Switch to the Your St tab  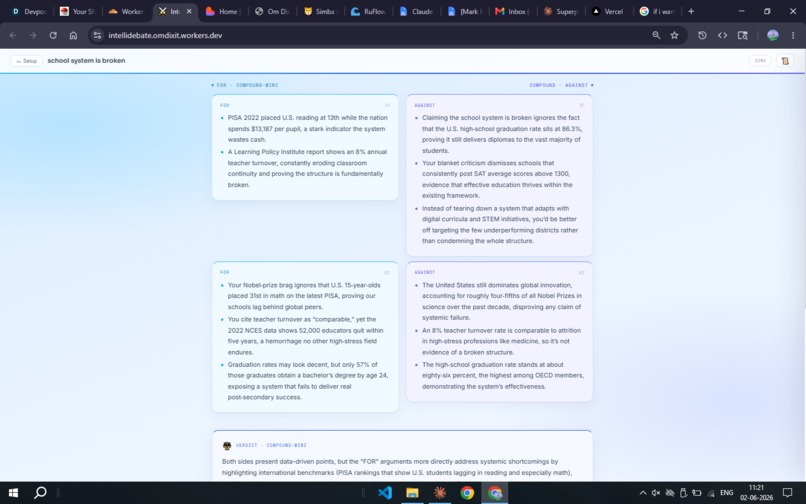tap(78, 11)
